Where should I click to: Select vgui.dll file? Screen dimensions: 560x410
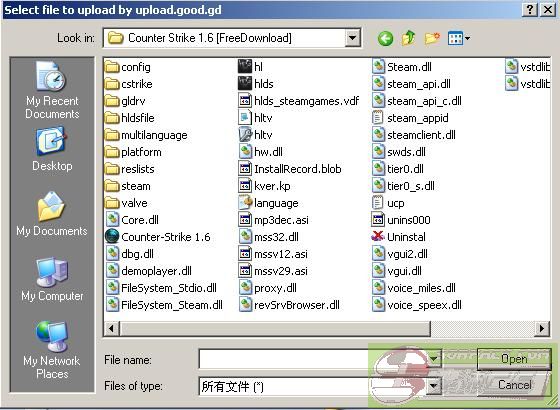pos(397,271)
